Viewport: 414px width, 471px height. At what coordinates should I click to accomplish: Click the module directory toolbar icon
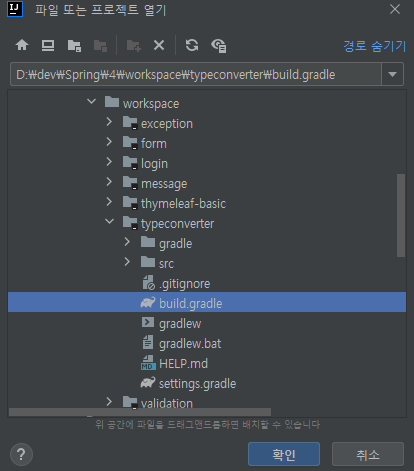(100, 45)
